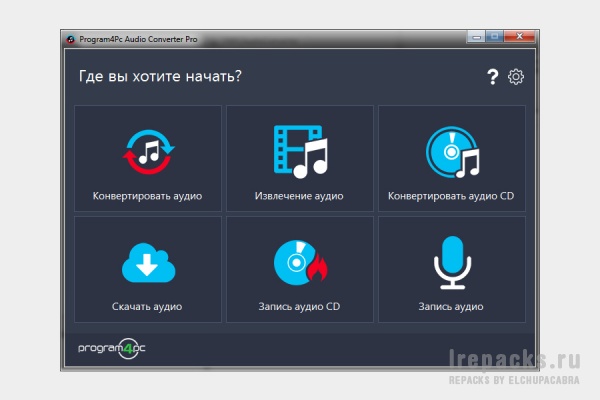Open settings with the gear icon
The height and width of the screenshot is (400, 600).
coord(516,77)
